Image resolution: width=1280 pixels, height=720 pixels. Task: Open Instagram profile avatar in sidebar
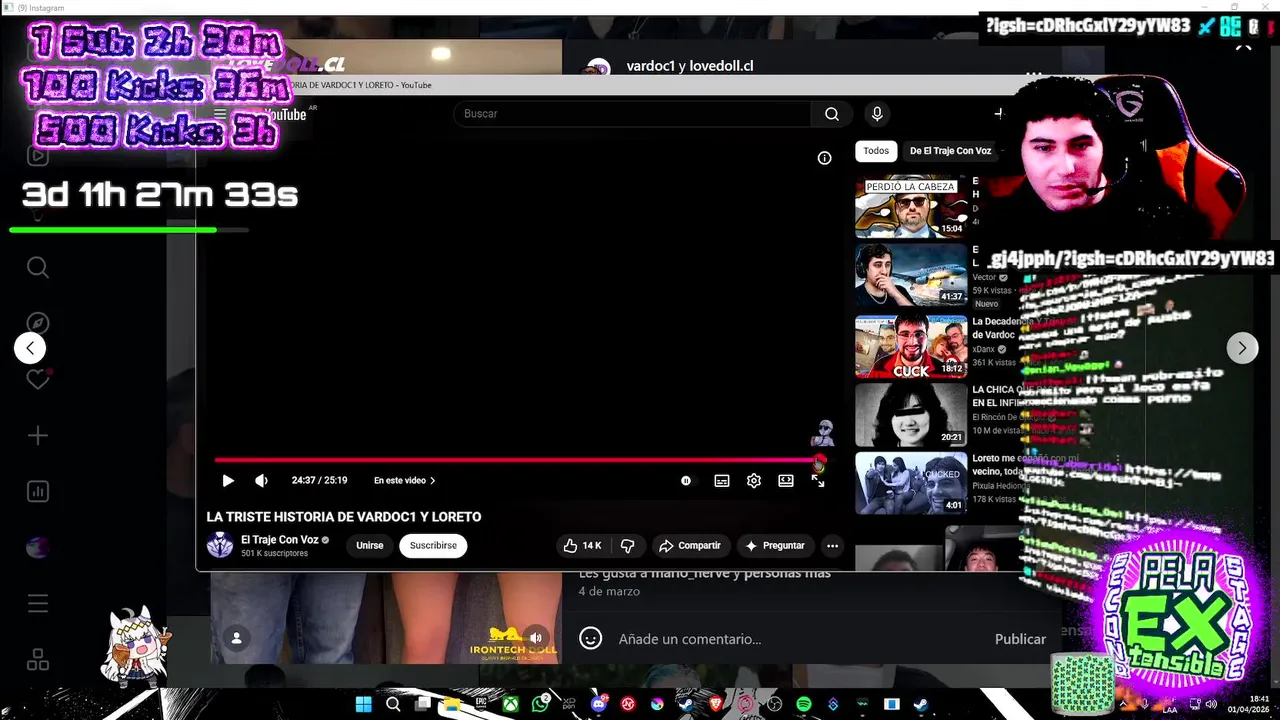click(x=38, y=548)
